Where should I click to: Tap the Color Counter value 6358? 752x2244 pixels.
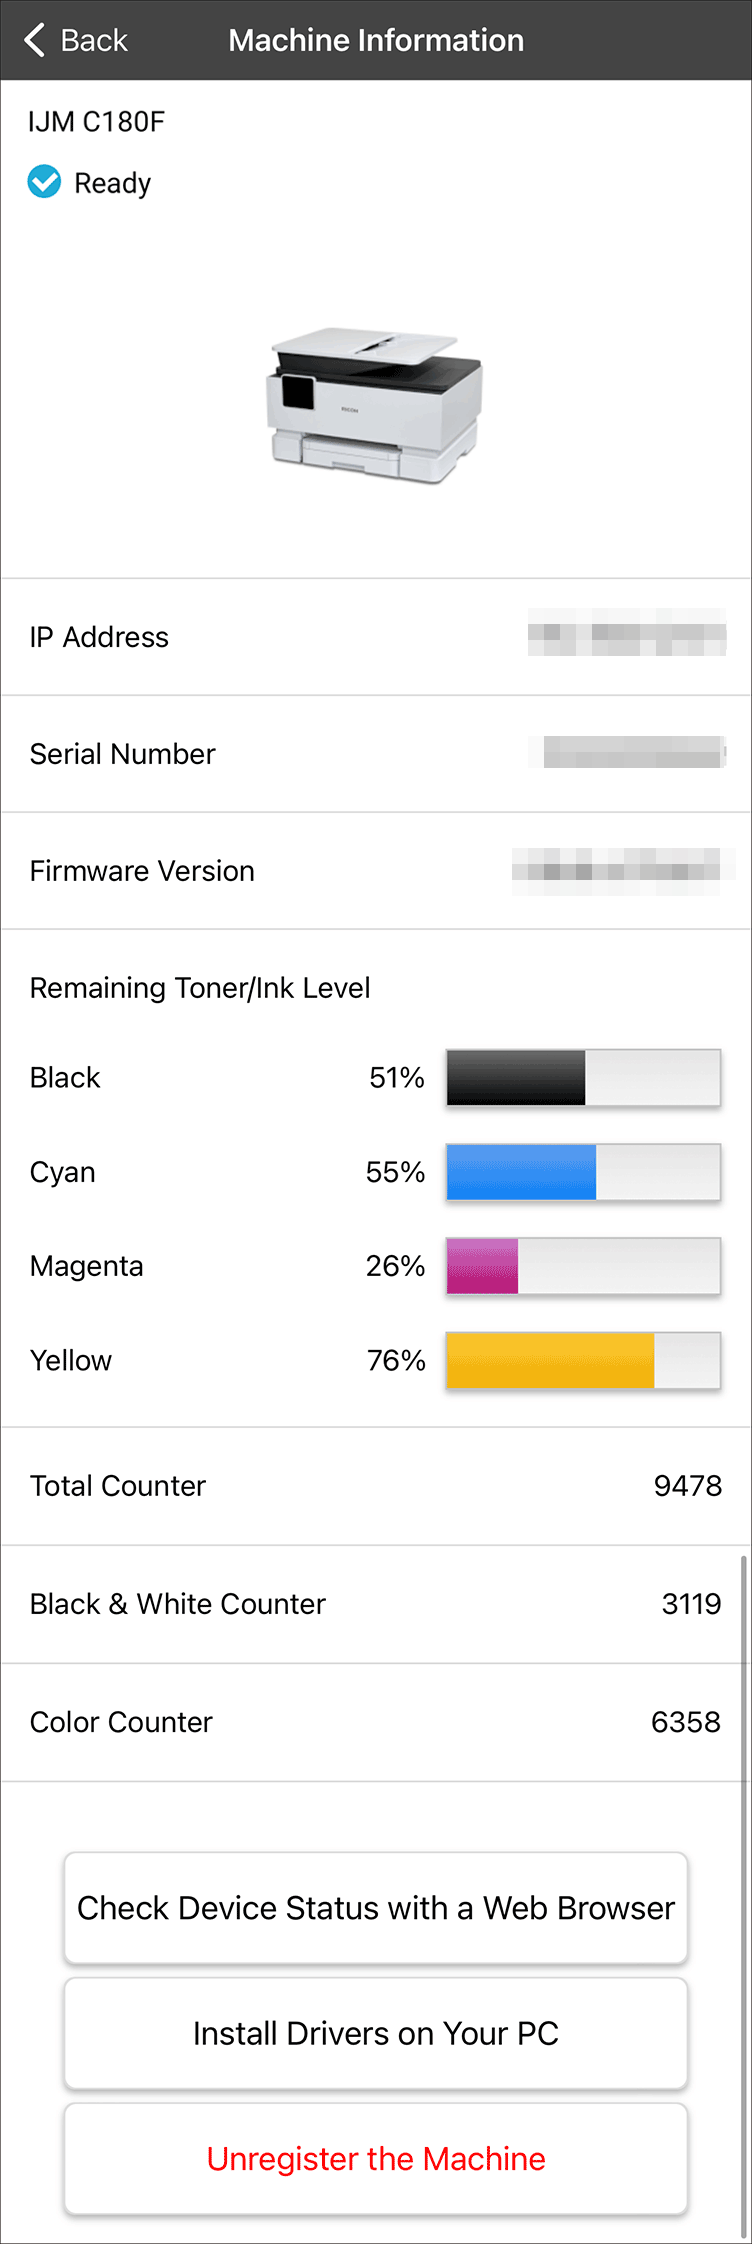pyautogui.click(x=685, y=1722)
